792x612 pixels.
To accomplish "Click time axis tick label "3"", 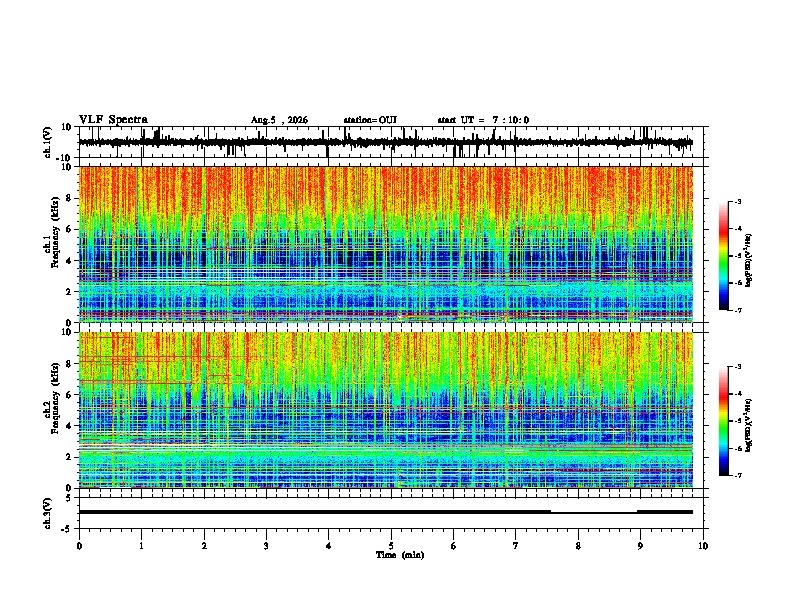I will pyautogui.click(x=266, y=546).
